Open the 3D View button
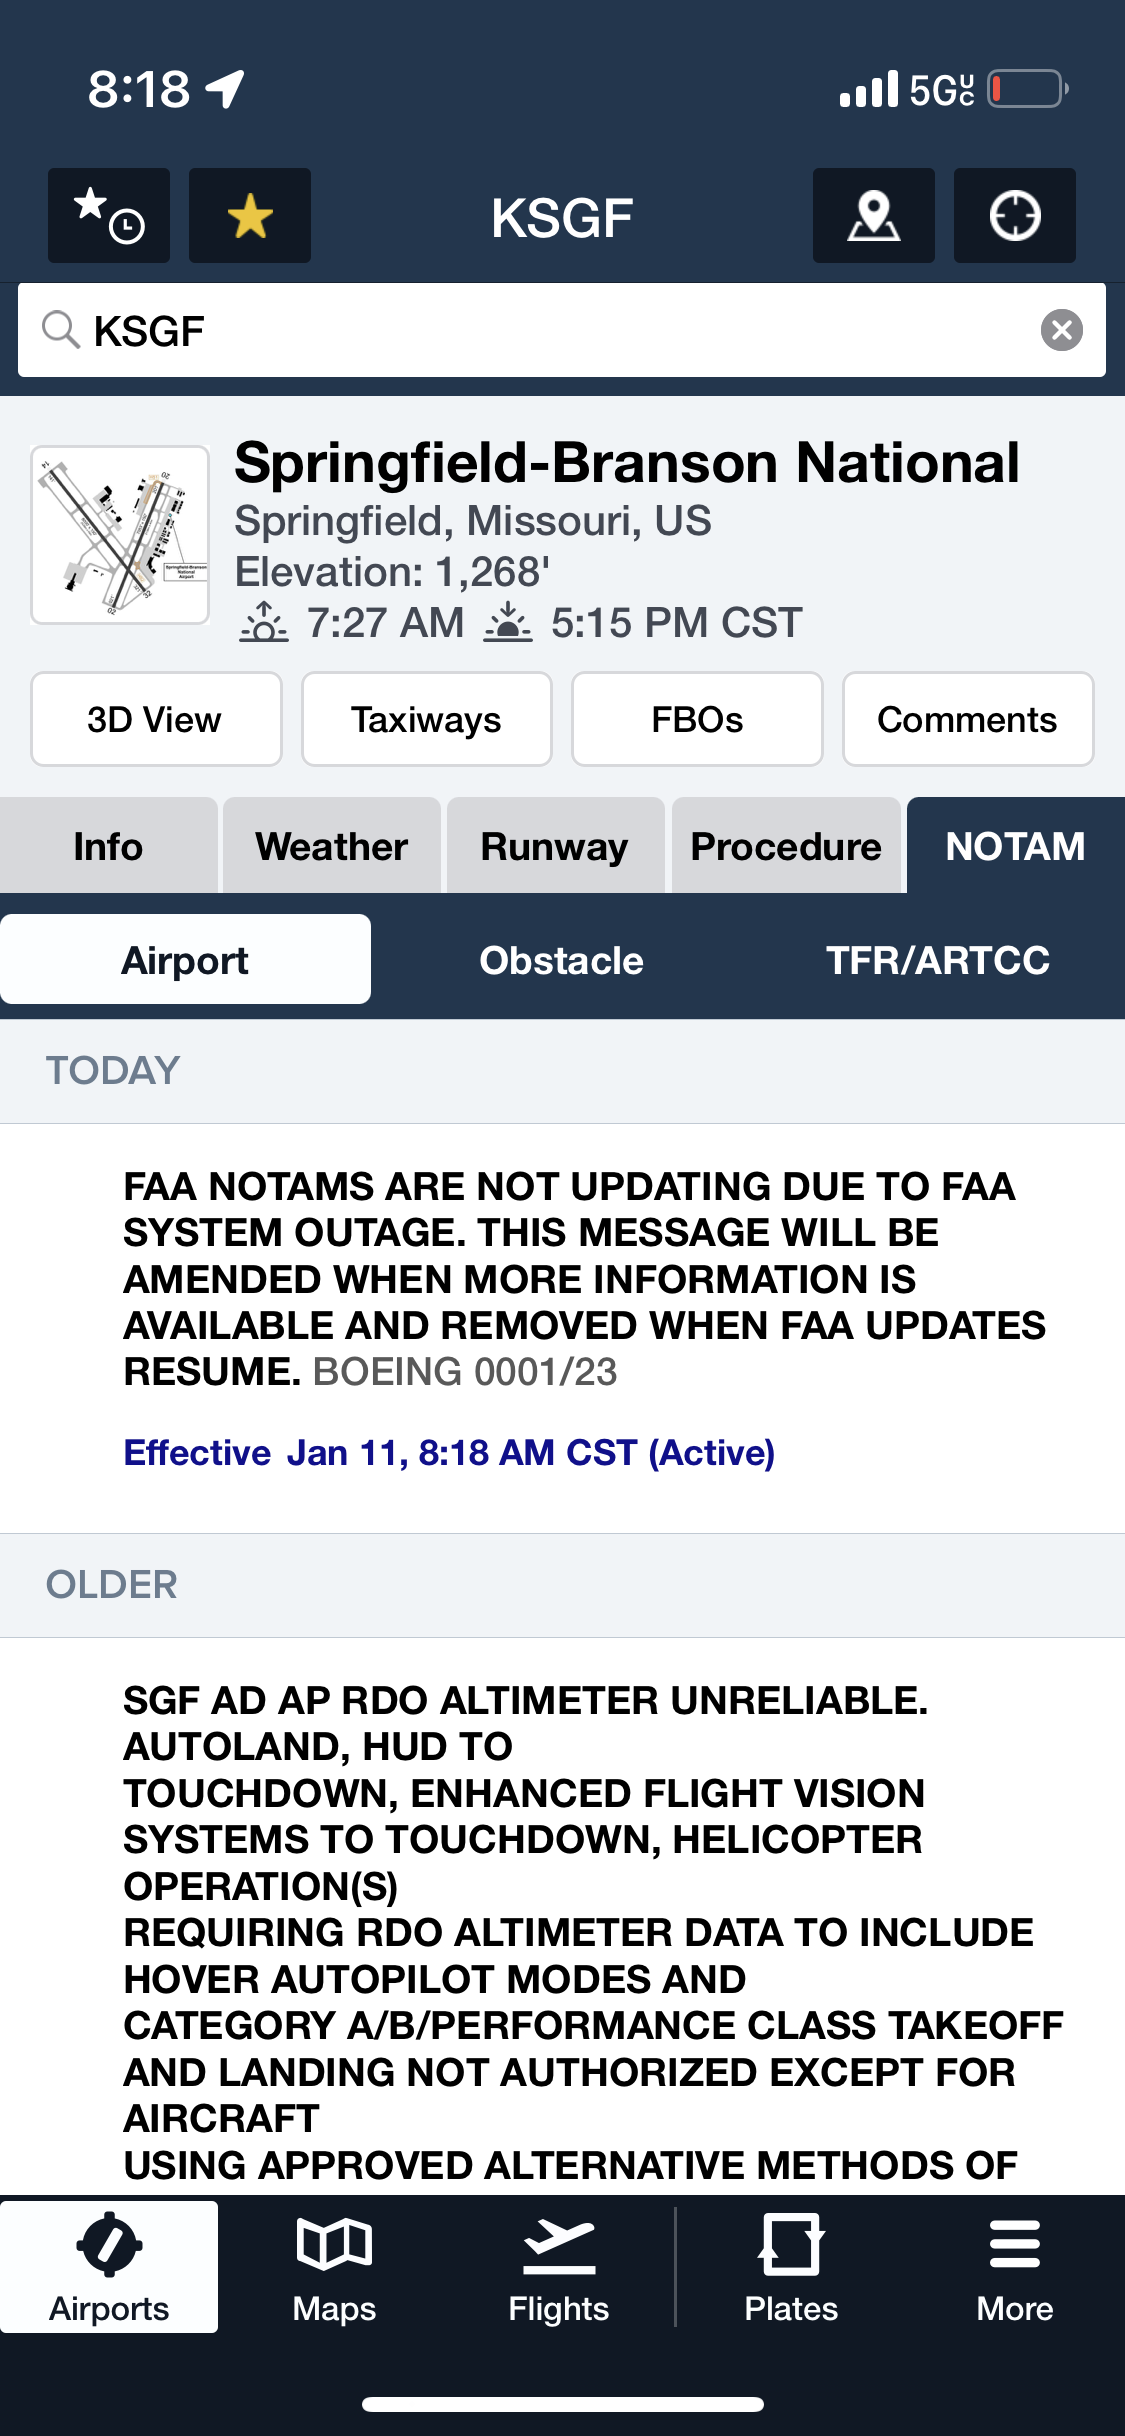This screenshot has width=1125, height=2436. click(155, 719)
